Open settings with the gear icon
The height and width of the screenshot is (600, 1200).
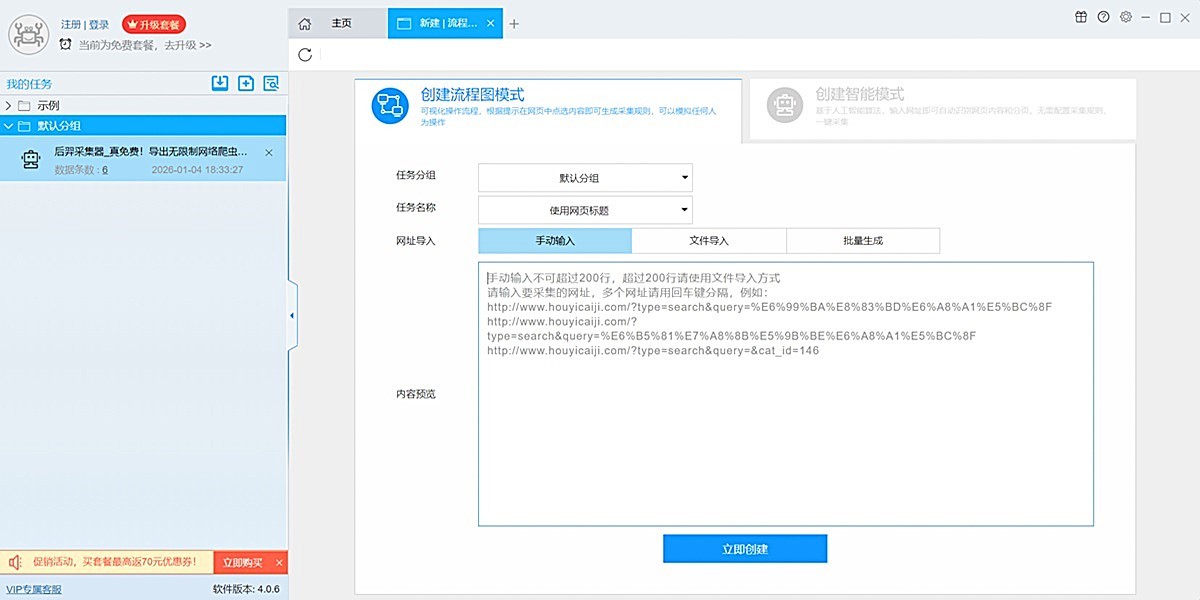point(1126,17)
